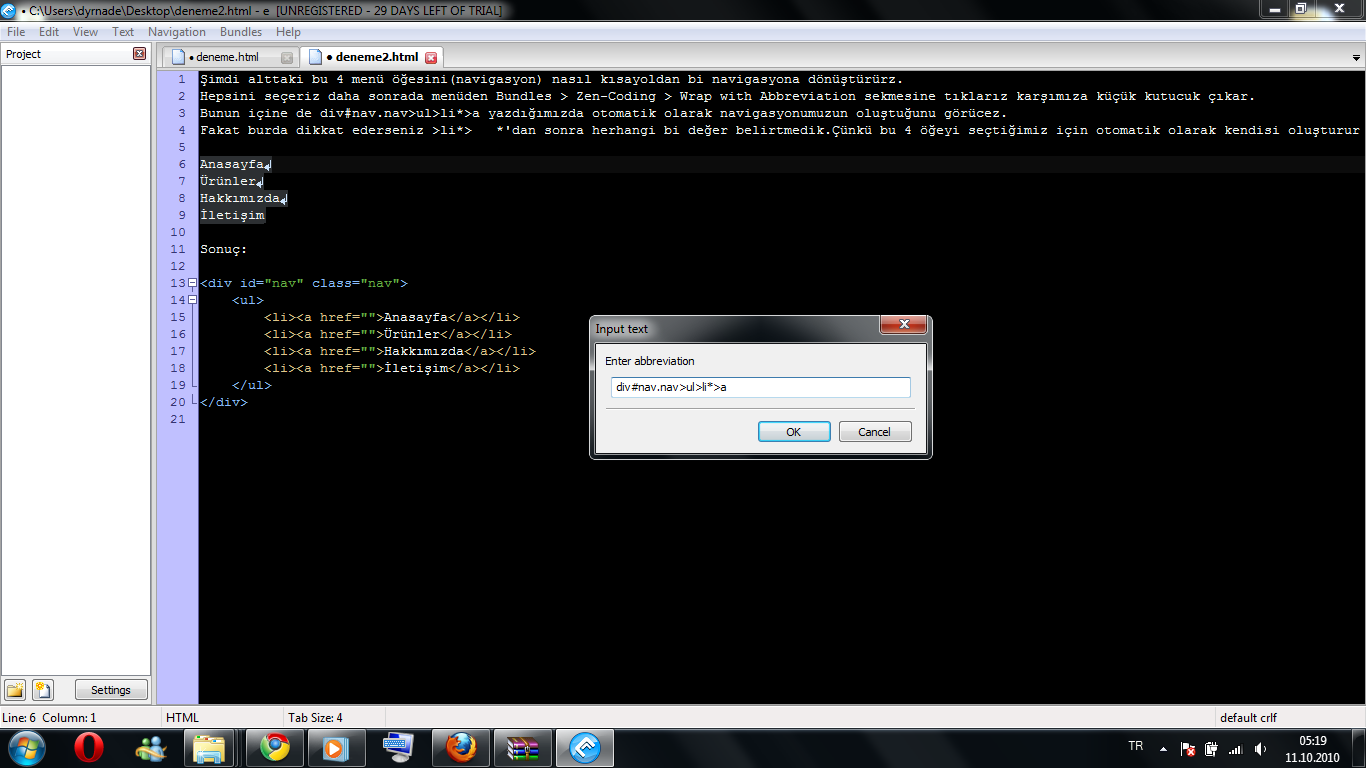Switch to the deneme.html tab
The image size is (1366, 768).
227,57
